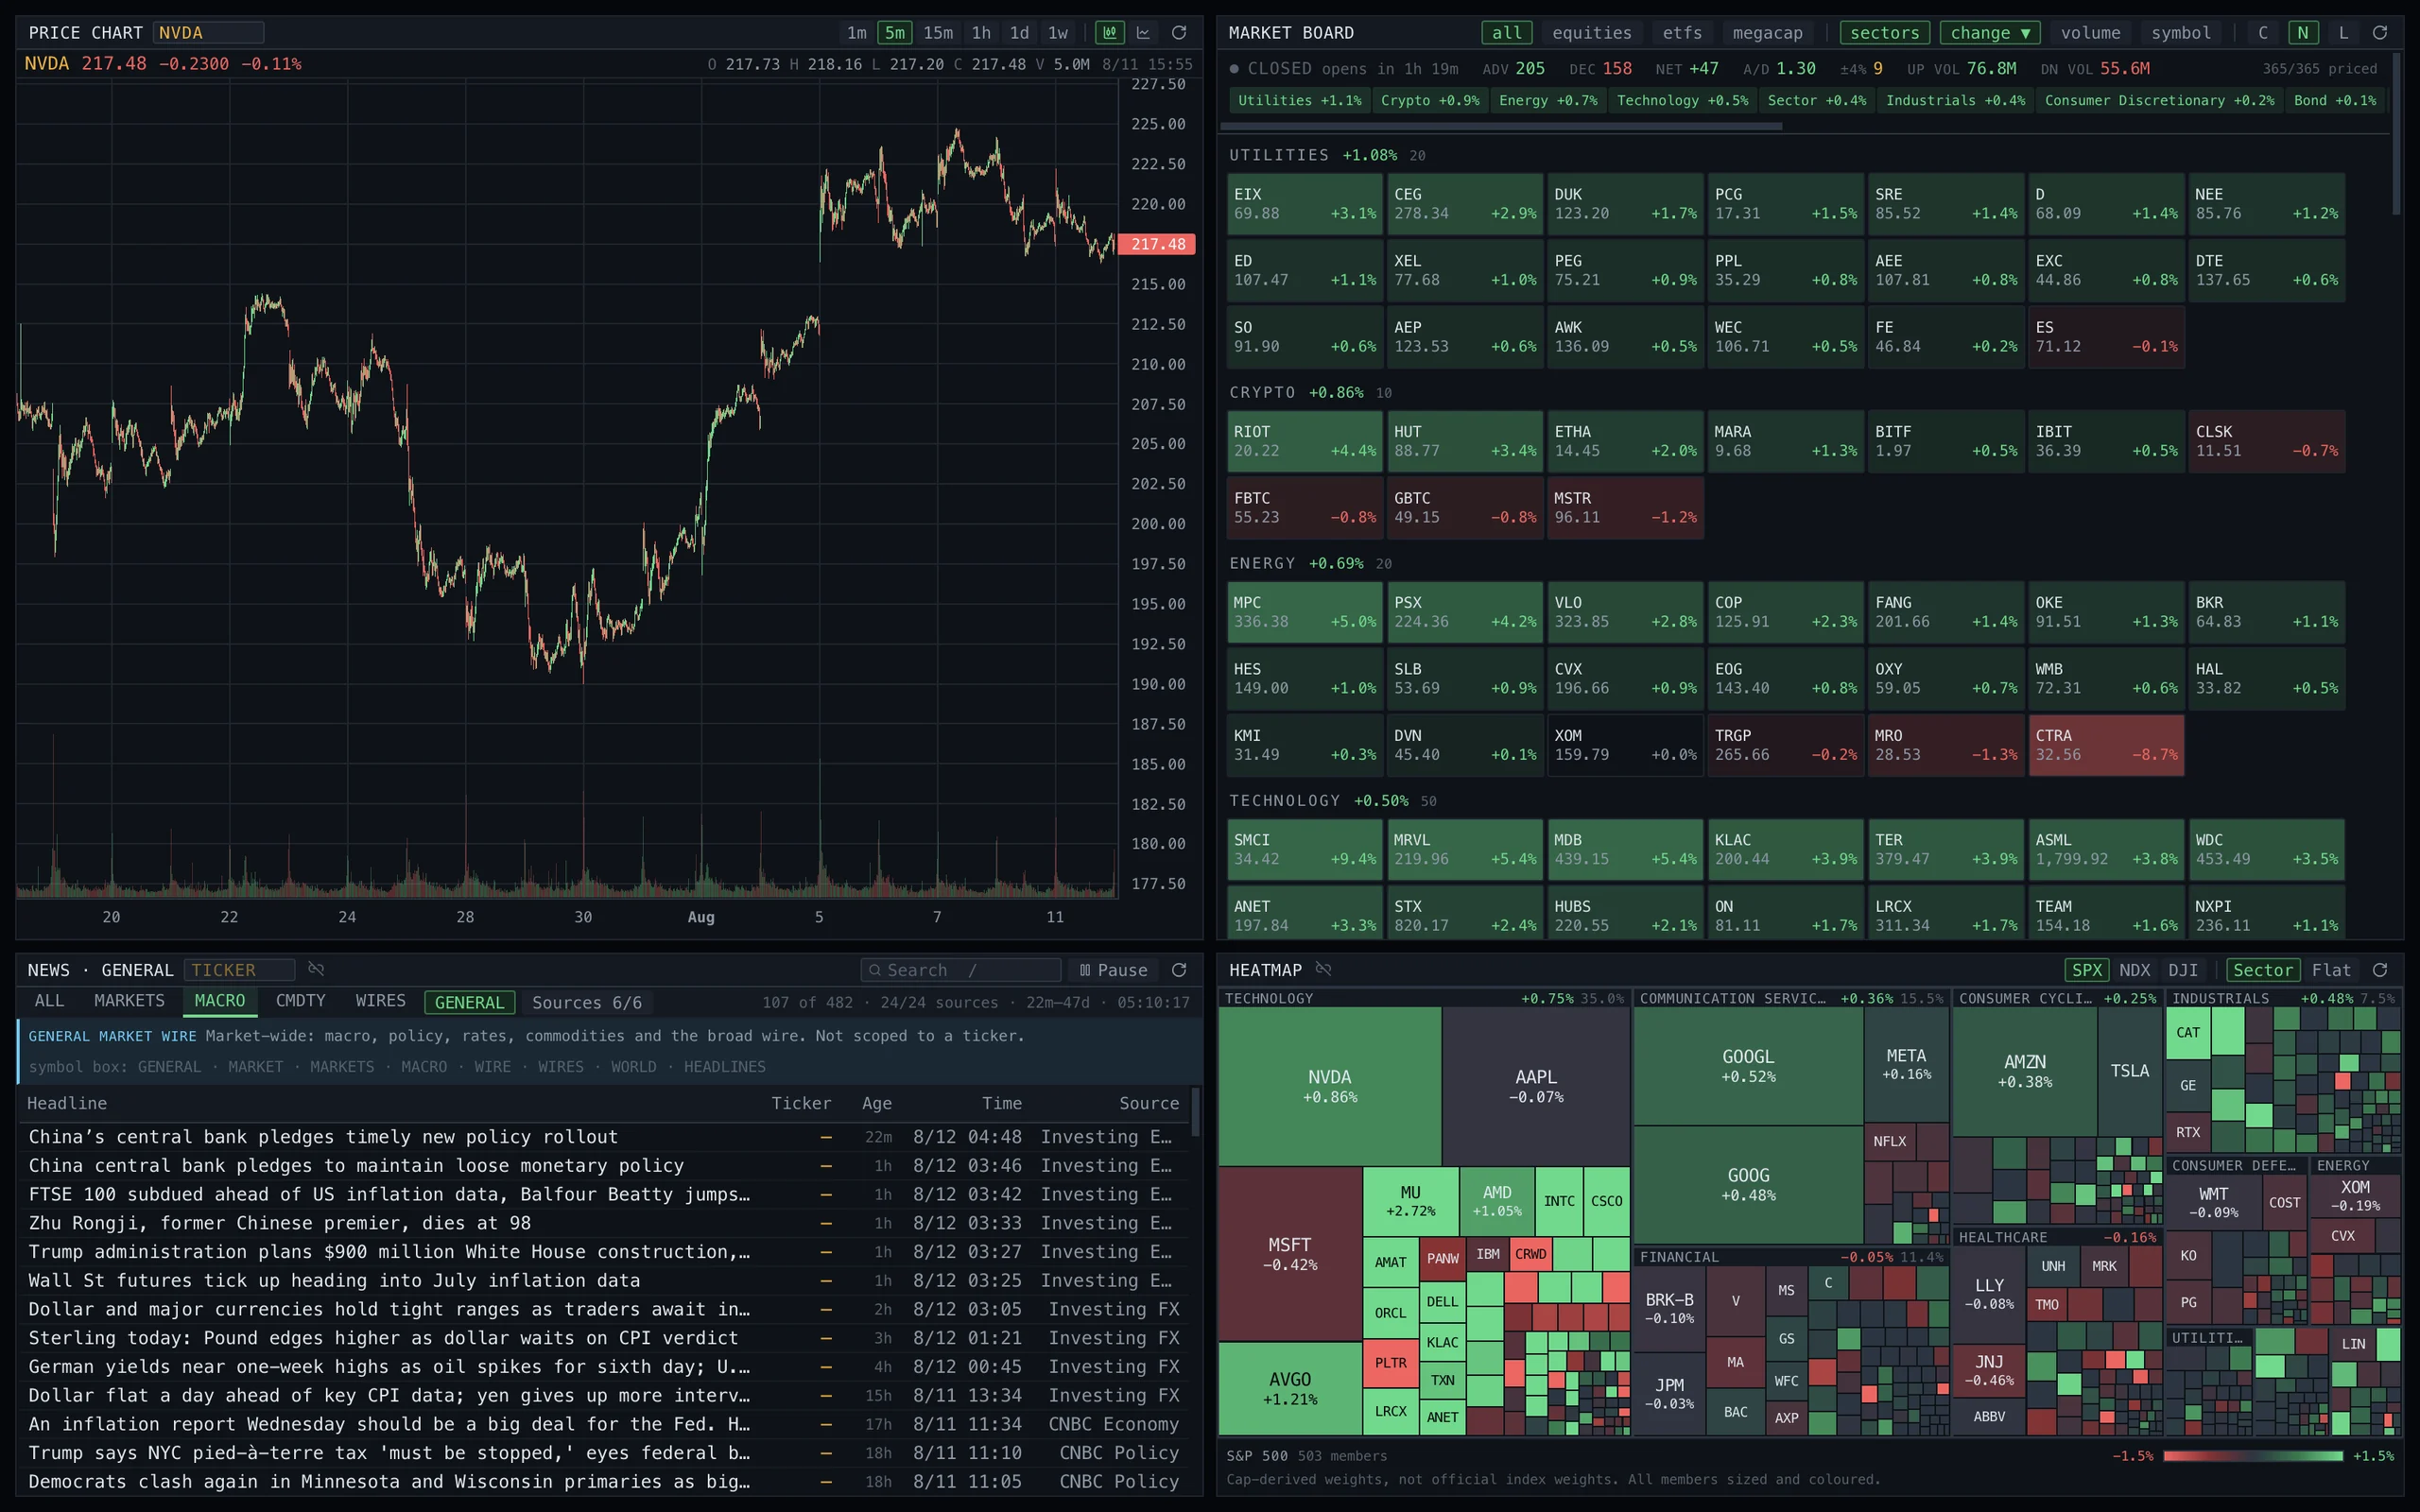2420x1512 pixels.
Task: Refresh the heatmap panel
Action: (2380, 970)
